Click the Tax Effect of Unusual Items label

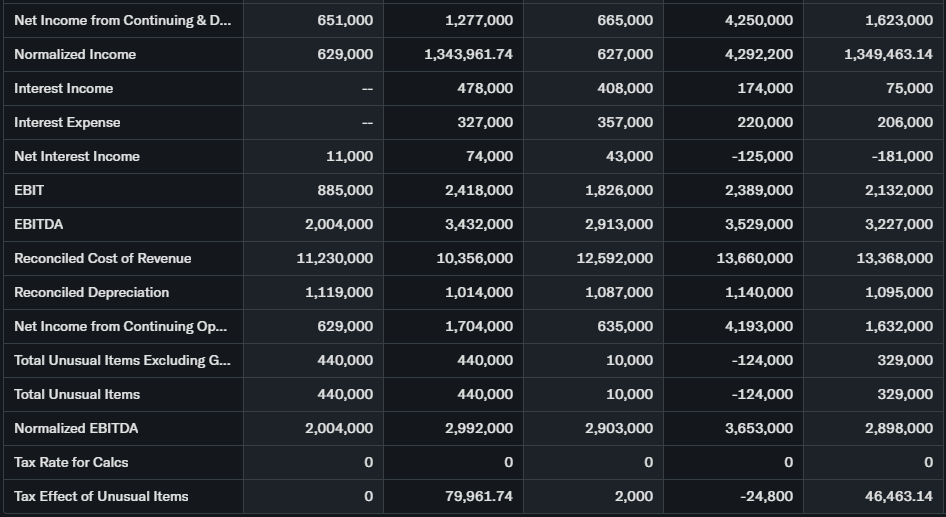[101, 496]
